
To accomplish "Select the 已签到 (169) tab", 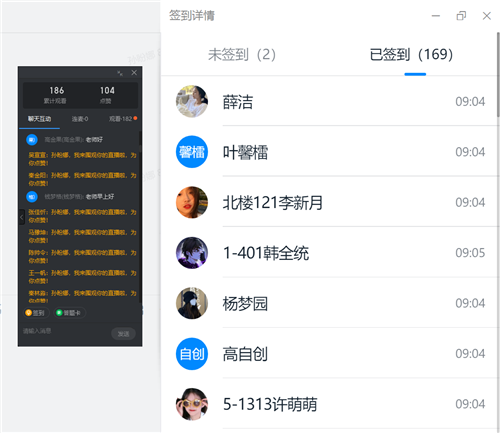I will tap(411, 54).
